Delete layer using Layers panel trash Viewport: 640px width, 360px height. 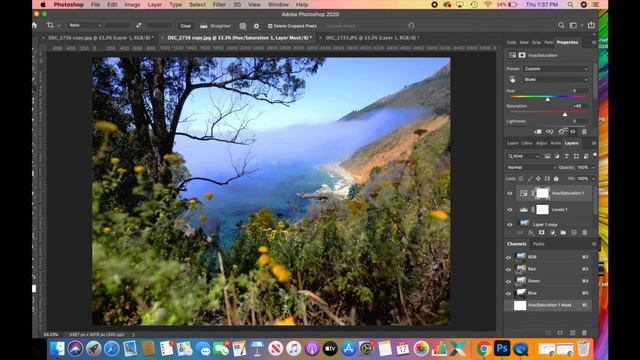[584, 233]
